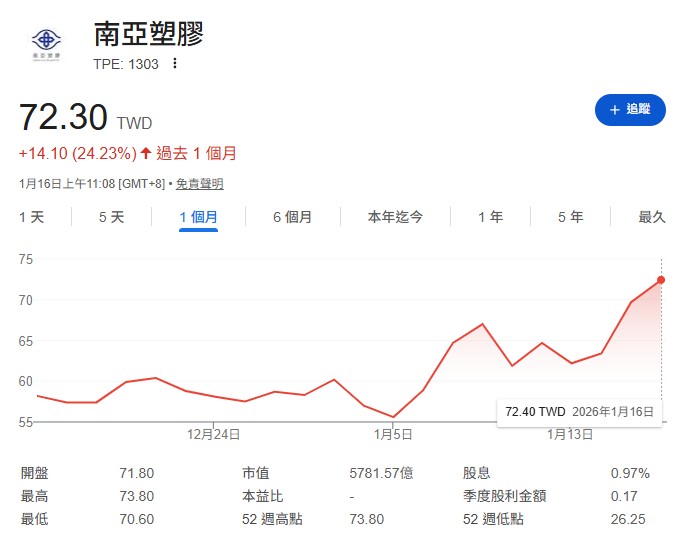678x555 pixels.
Task: Select the 1 天 time range tab
Action: tap(31, 217)
